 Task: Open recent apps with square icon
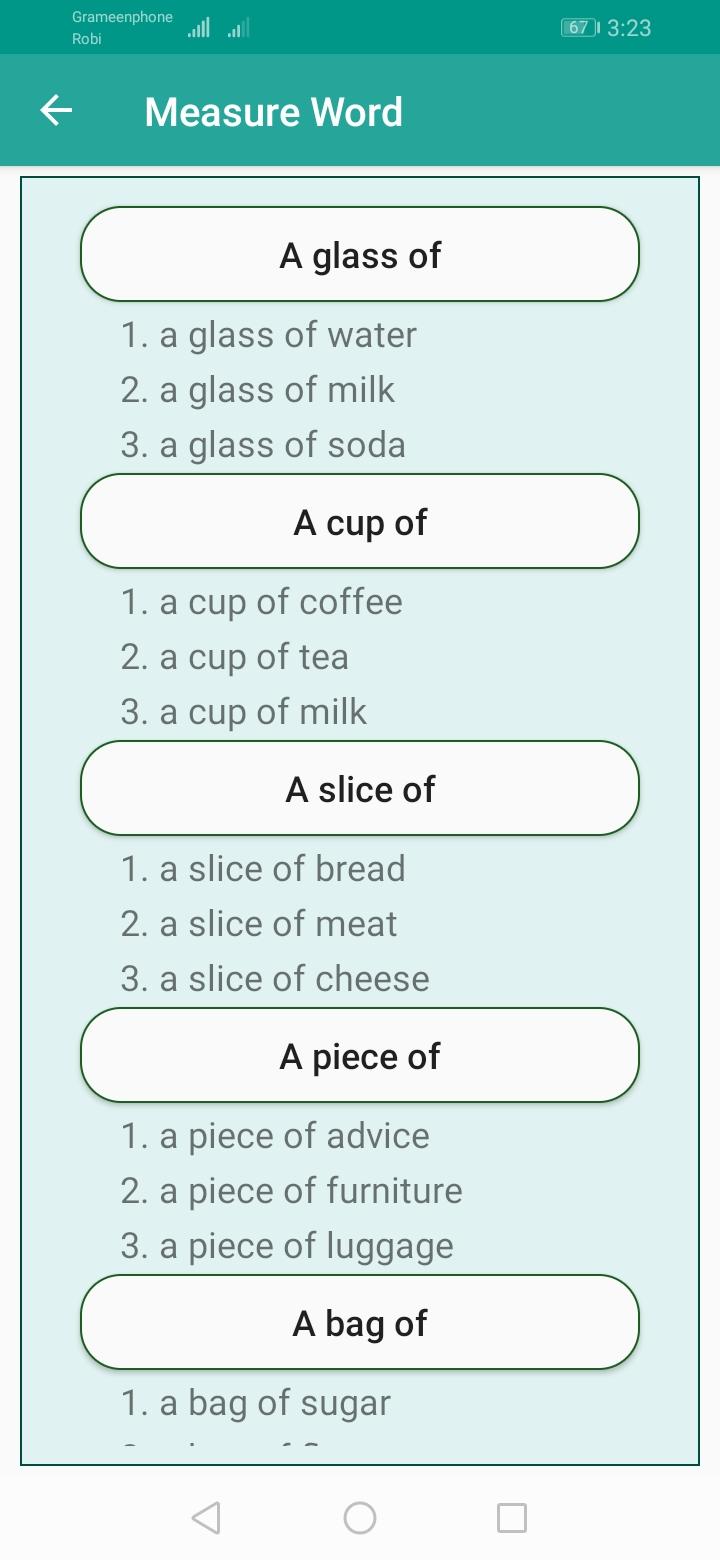pyautogui.click(x=511, y=1518)
